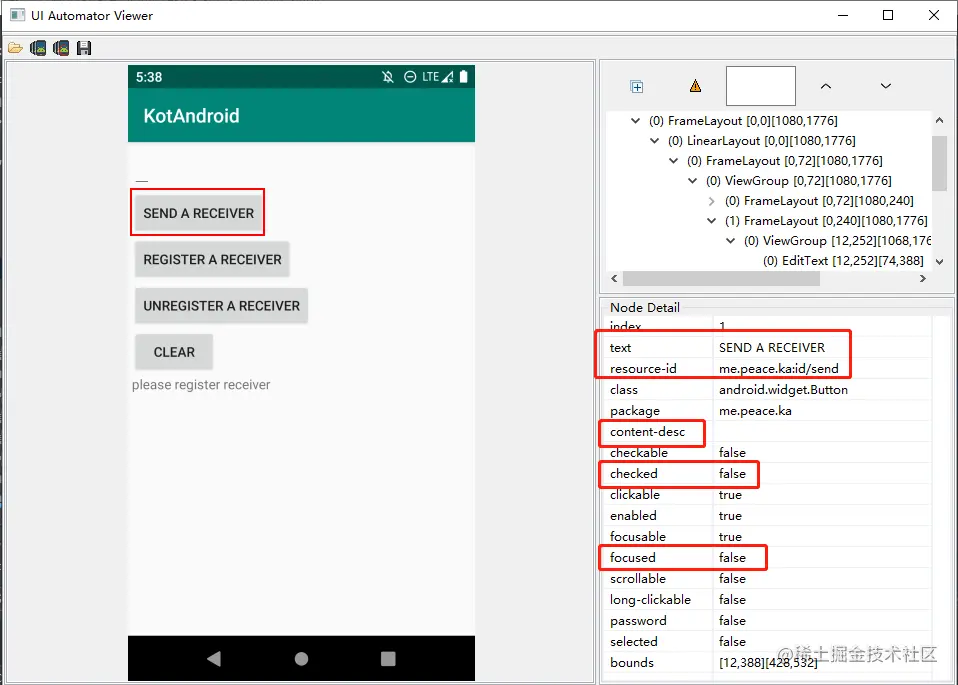
Task: Click the LTE signal indicator
Action: coord(437,77)
